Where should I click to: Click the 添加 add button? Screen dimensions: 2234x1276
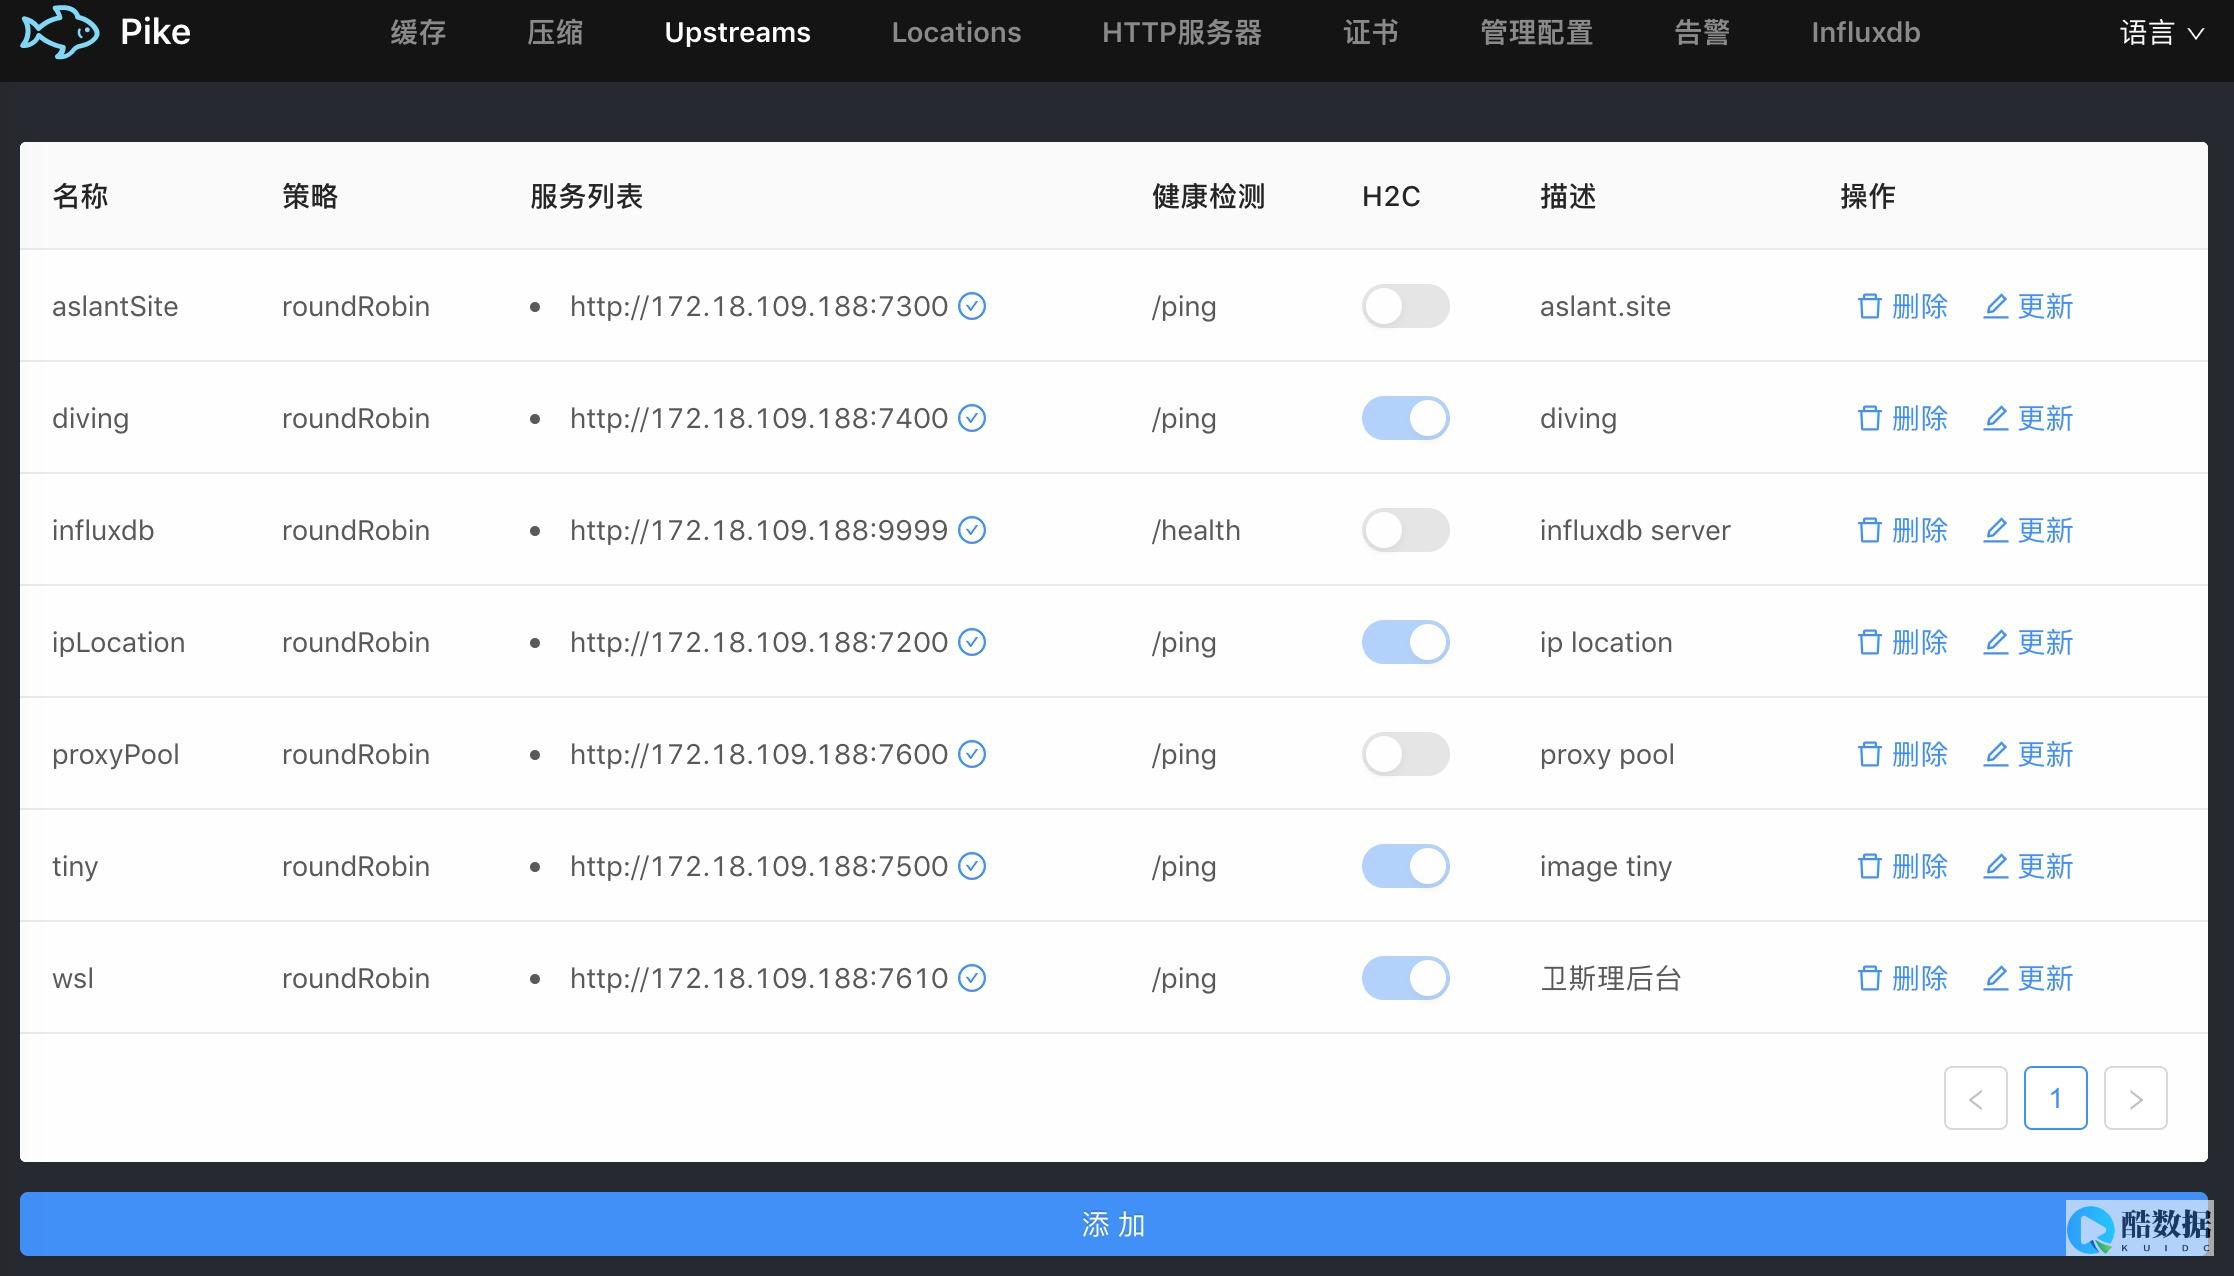(1114, 1224)
